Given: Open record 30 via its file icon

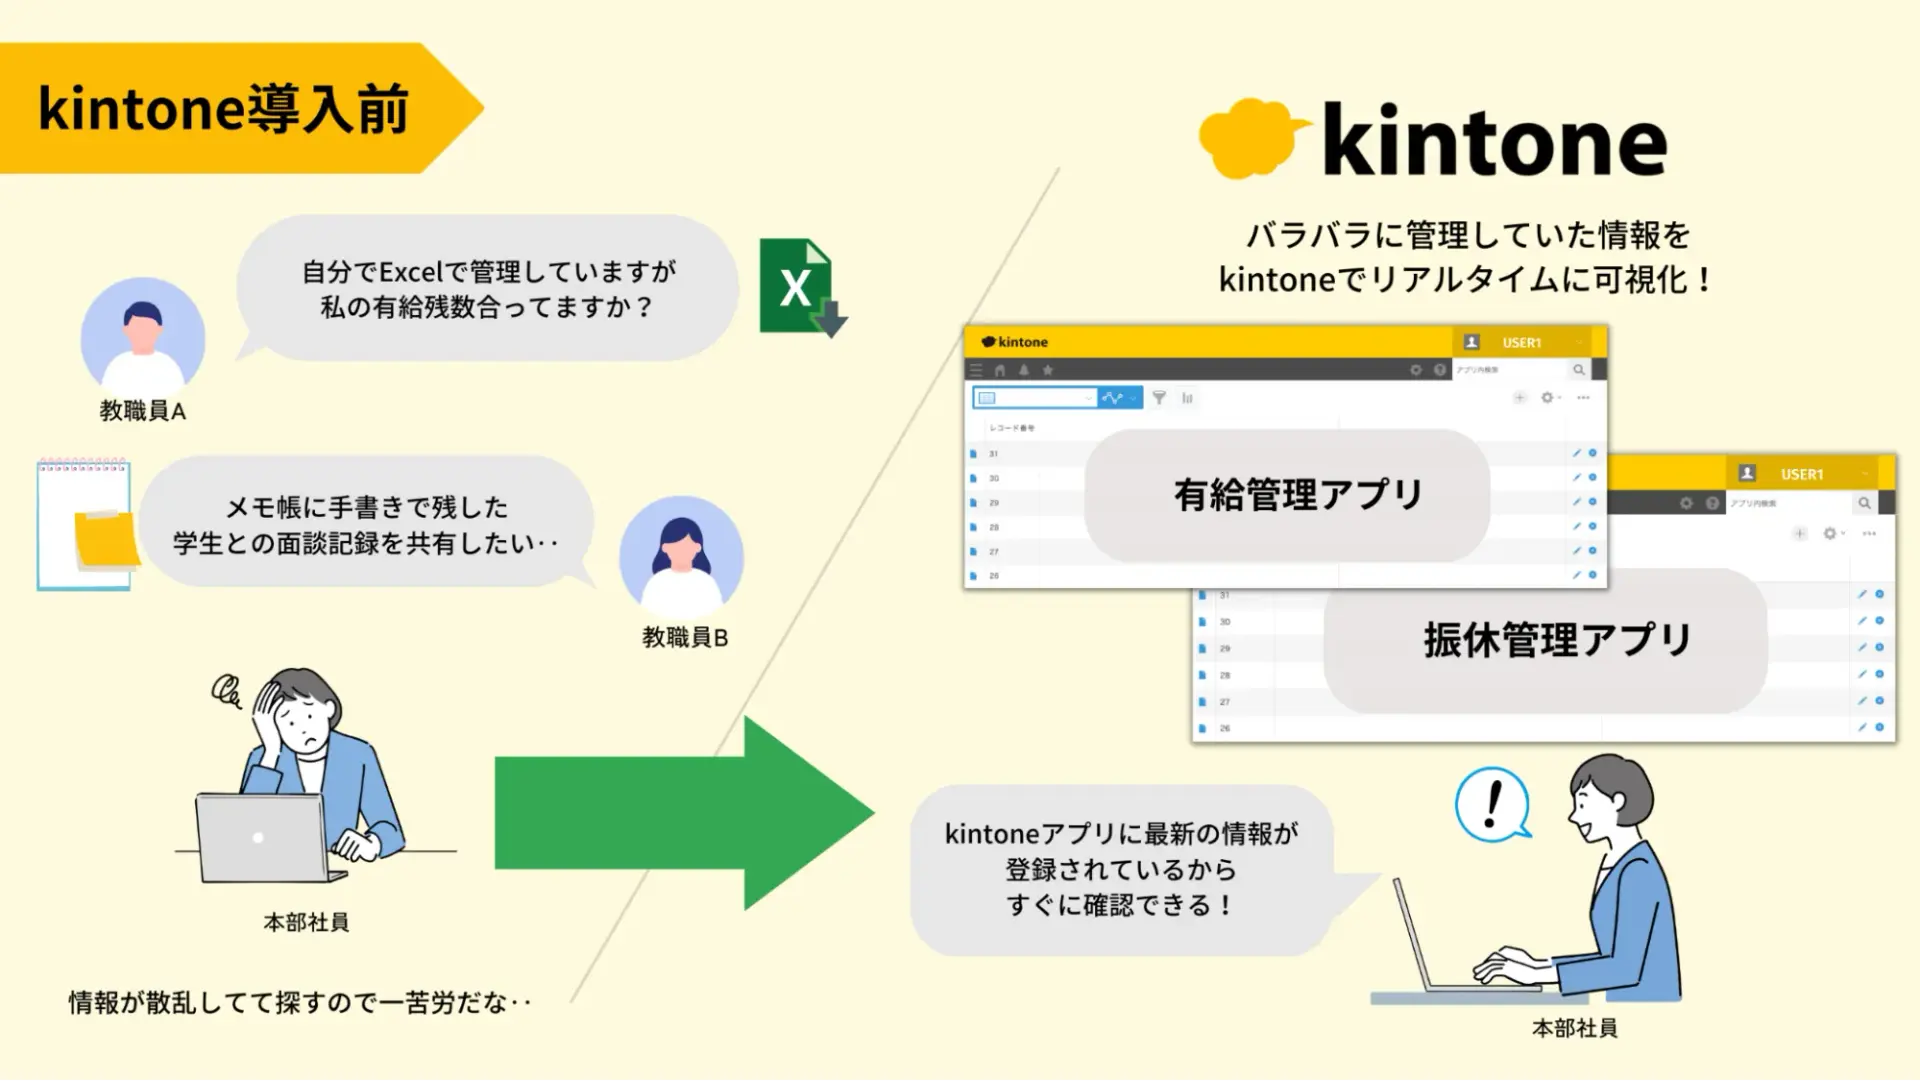Looking at the screenshot, I should pos(974,478).
